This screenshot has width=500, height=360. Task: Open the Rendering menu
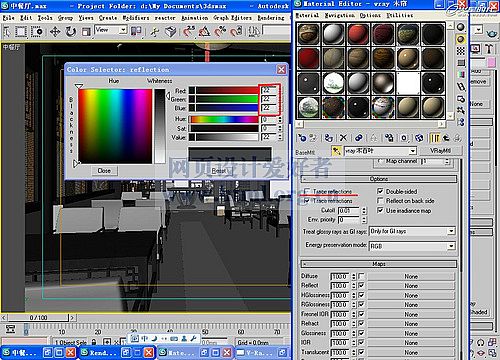[x=271, y=17]
